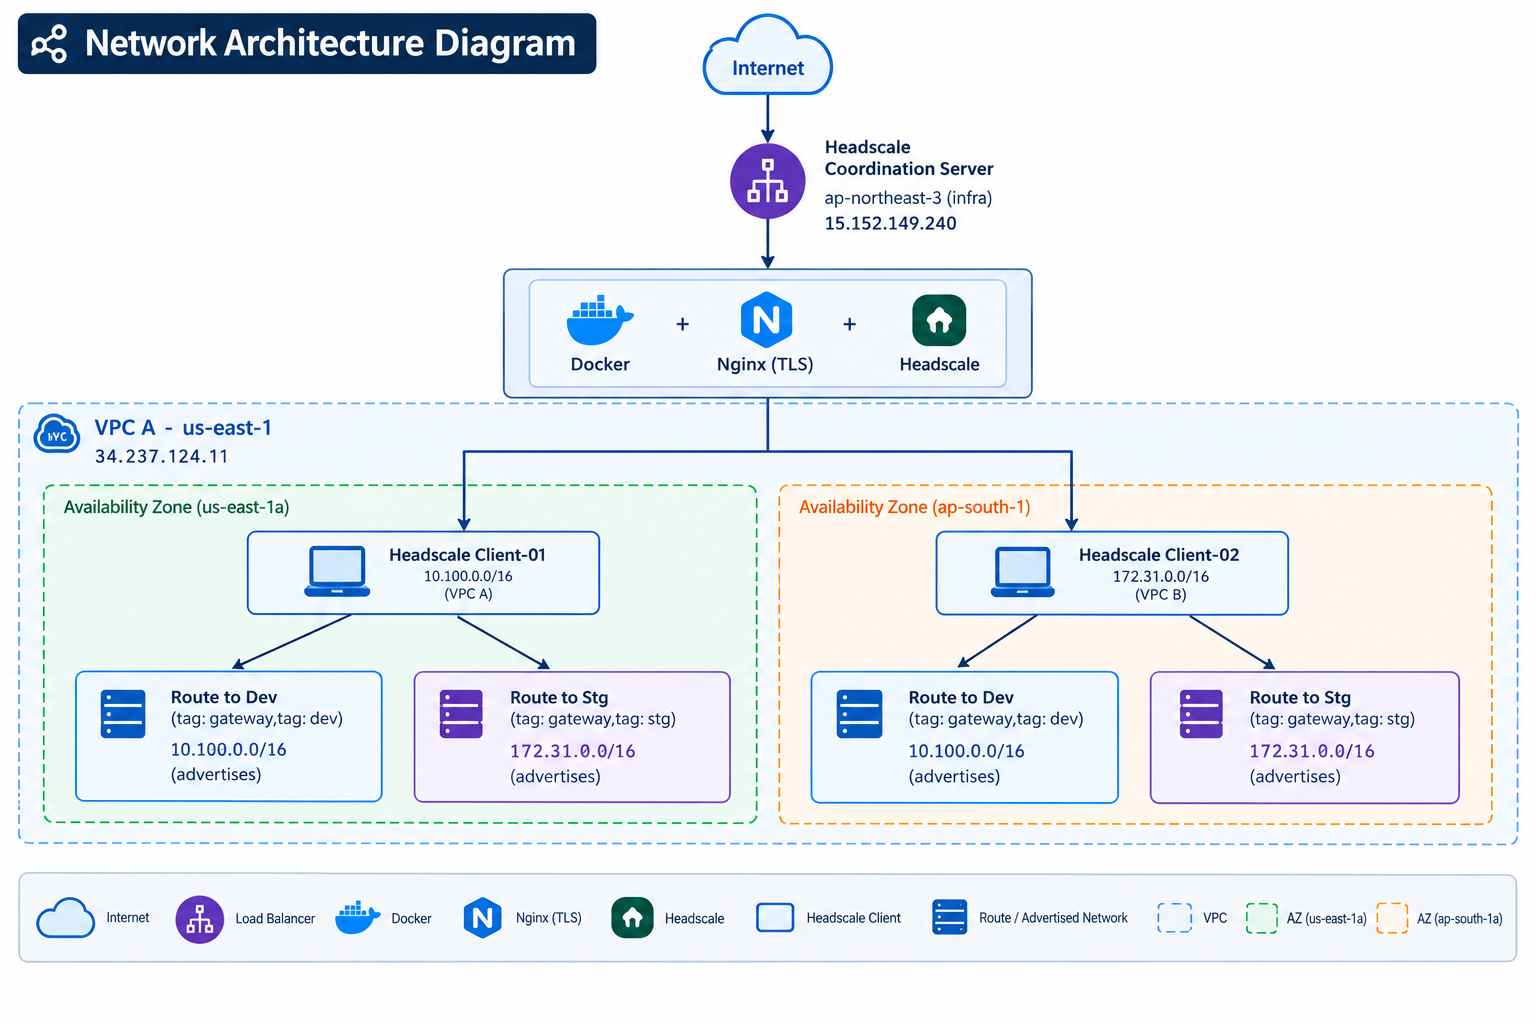This screenshot has height=1024, width=1536.
Task: Click the Docker whale icon in server box
Action: tap(600, 321)
